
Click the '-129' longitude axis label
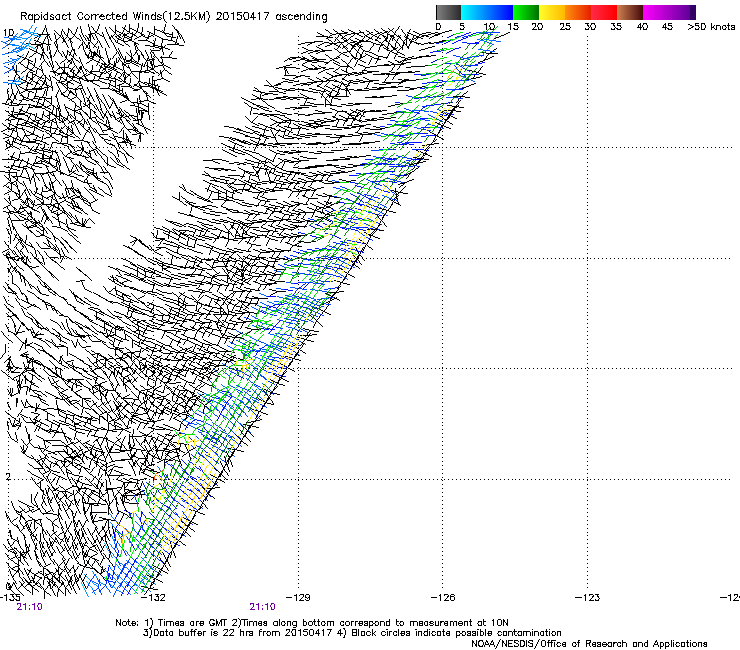pyautogui.click(x=299, y=598)
